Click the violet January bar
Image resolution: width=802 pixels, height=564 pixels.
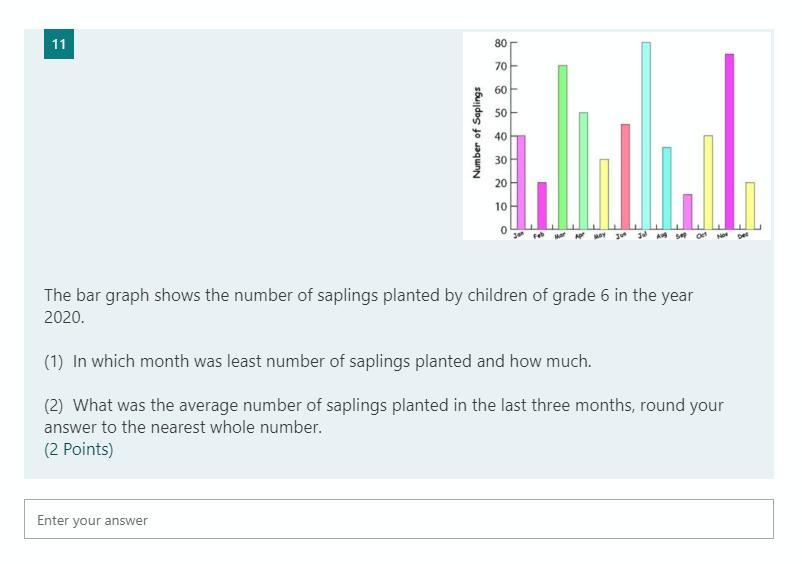click(521, 182)
